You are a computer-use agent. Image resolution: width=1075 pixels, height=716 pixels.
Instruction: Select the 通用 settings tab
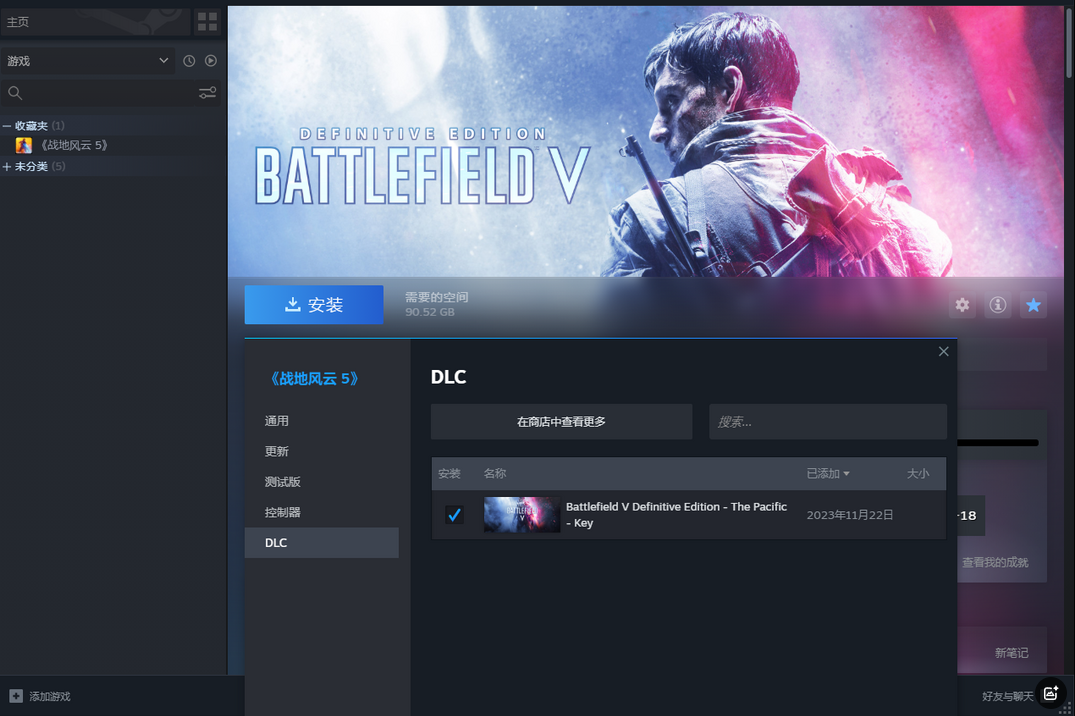[322, 421]
